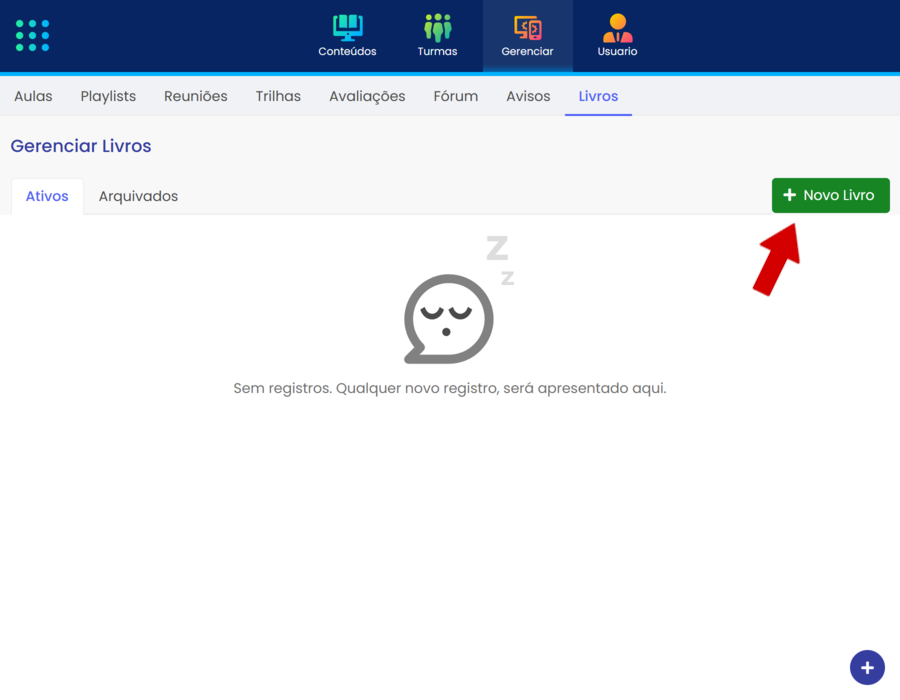Viewport: 900px width, 700px height.
Task: Open the Conteúdos monitor icon
Action: pyautogui.click(x=347, y=27)
